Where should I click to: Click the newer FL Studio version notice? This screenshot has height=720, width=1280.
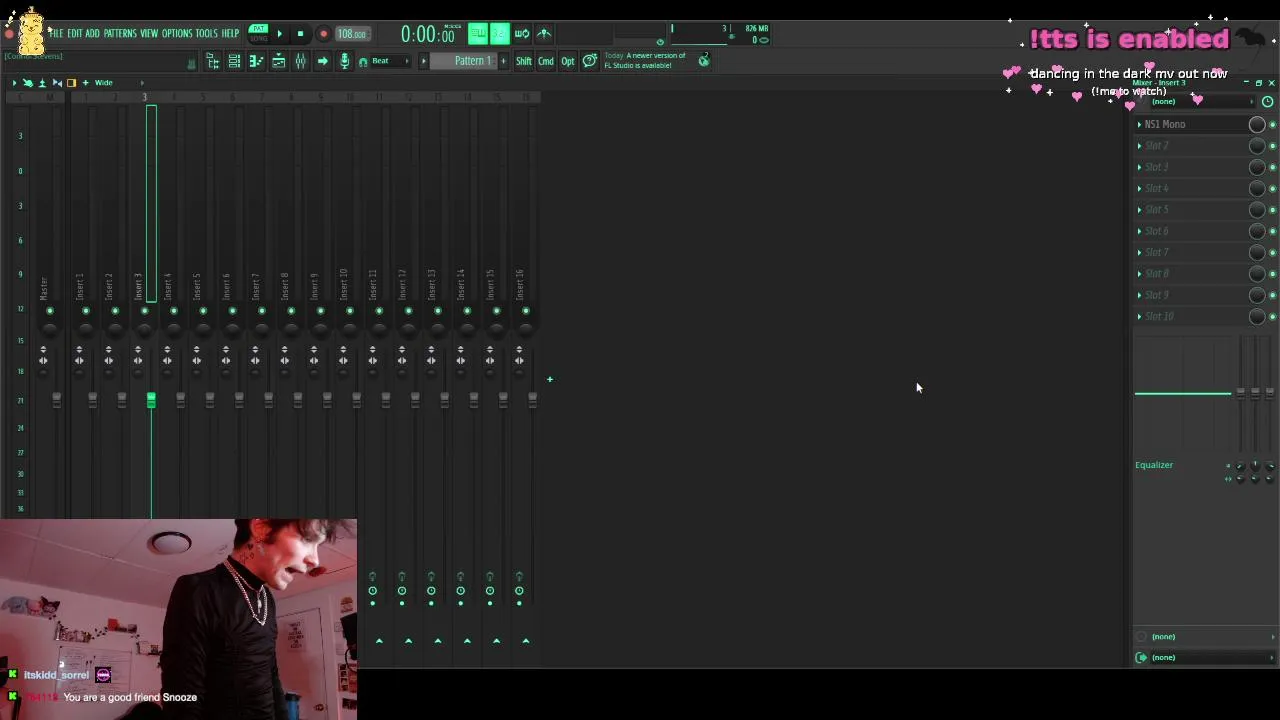click(645, 61)
